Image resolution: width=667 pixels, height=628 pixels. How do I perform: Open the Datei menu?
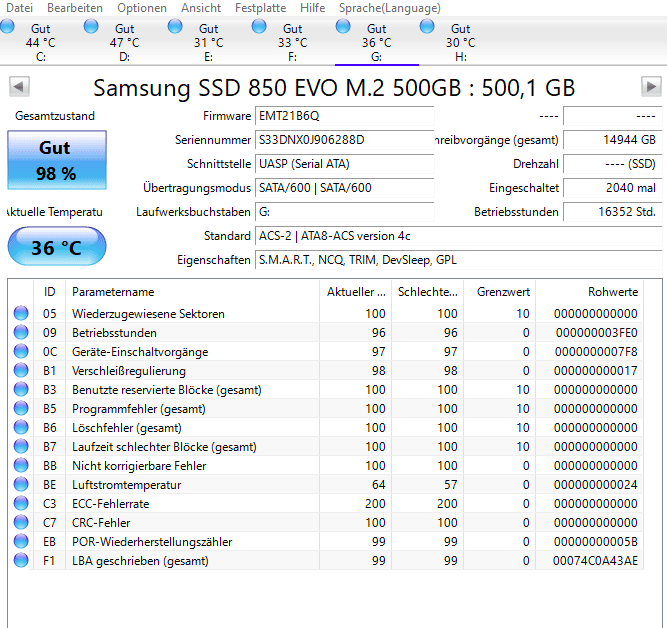coord(19,8)
